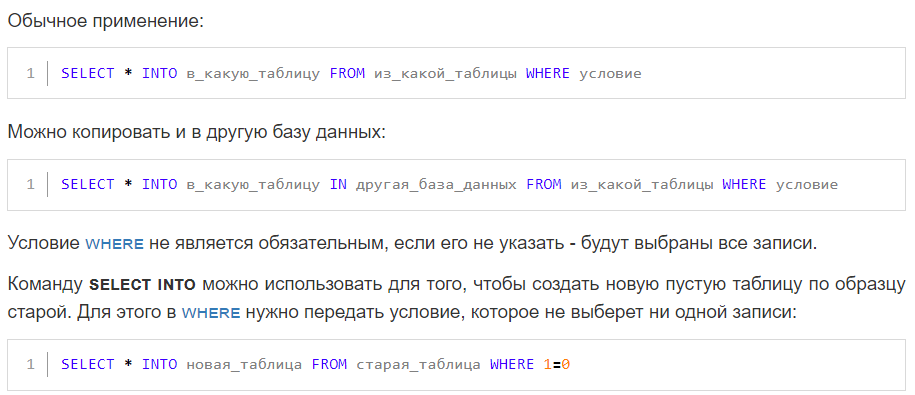Click "старая_таблица" in the third code block
This screenshot has width=915, height=395.
coord(418,365)
